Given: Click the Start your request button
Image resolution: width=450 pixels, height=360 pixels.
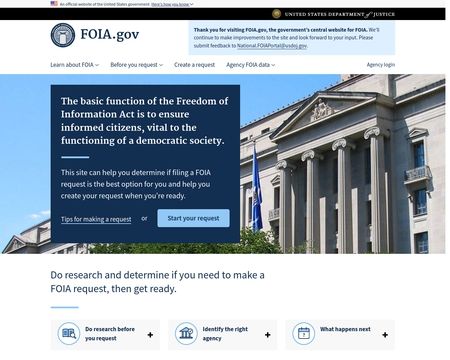Looking at the screenshot, I should (x=193, y=218).
